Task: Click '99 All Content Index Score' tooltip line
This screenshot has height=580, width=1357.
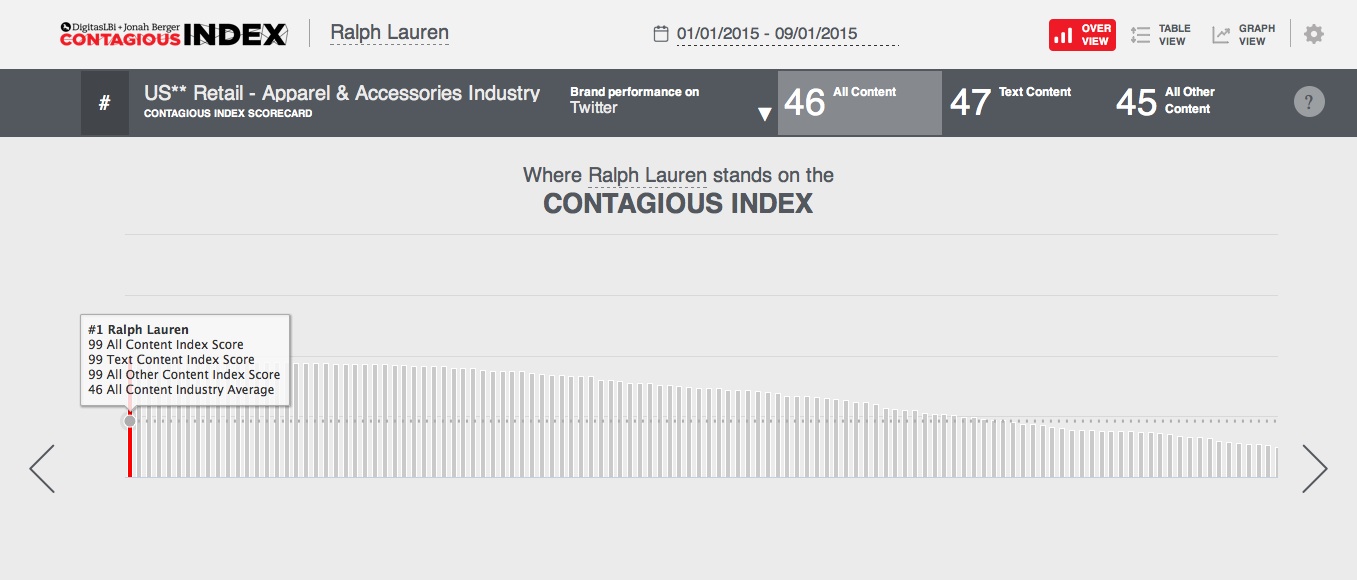Action: pyautogui.click(x=166, y=344)
